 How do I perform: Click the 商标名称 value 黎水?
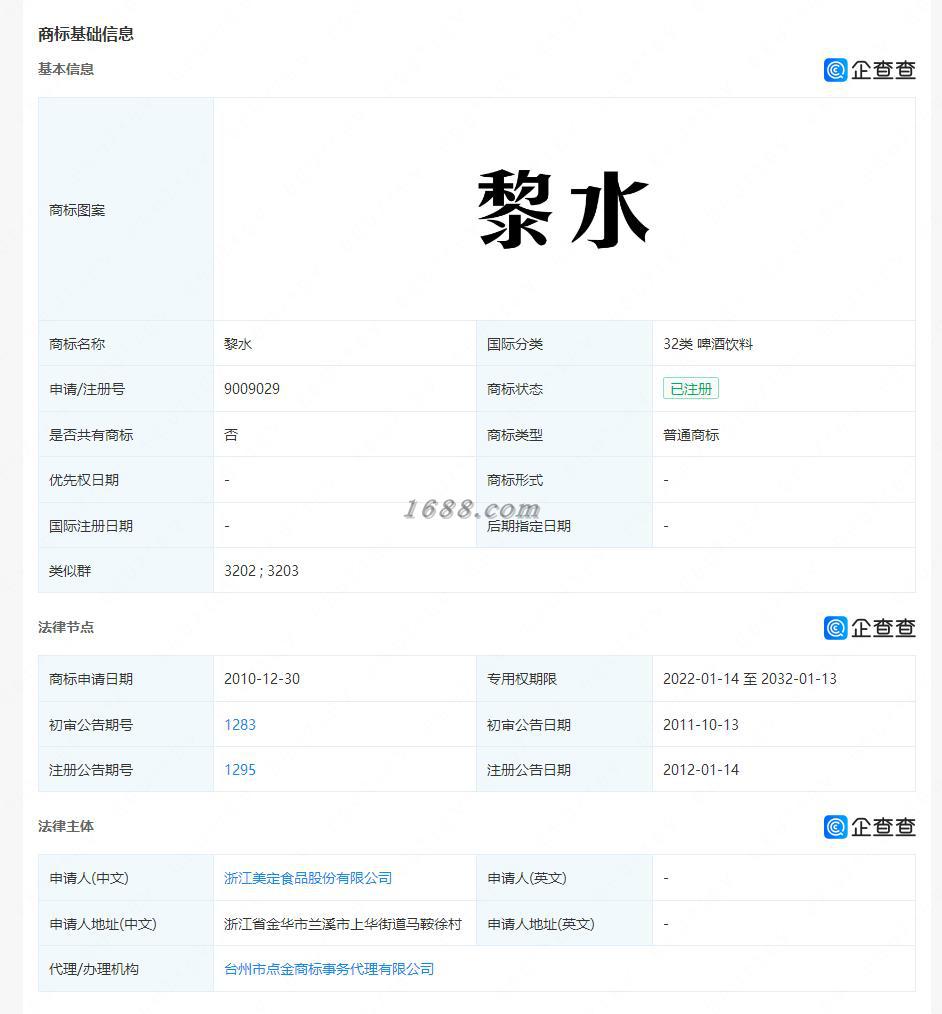pos(238,344)
